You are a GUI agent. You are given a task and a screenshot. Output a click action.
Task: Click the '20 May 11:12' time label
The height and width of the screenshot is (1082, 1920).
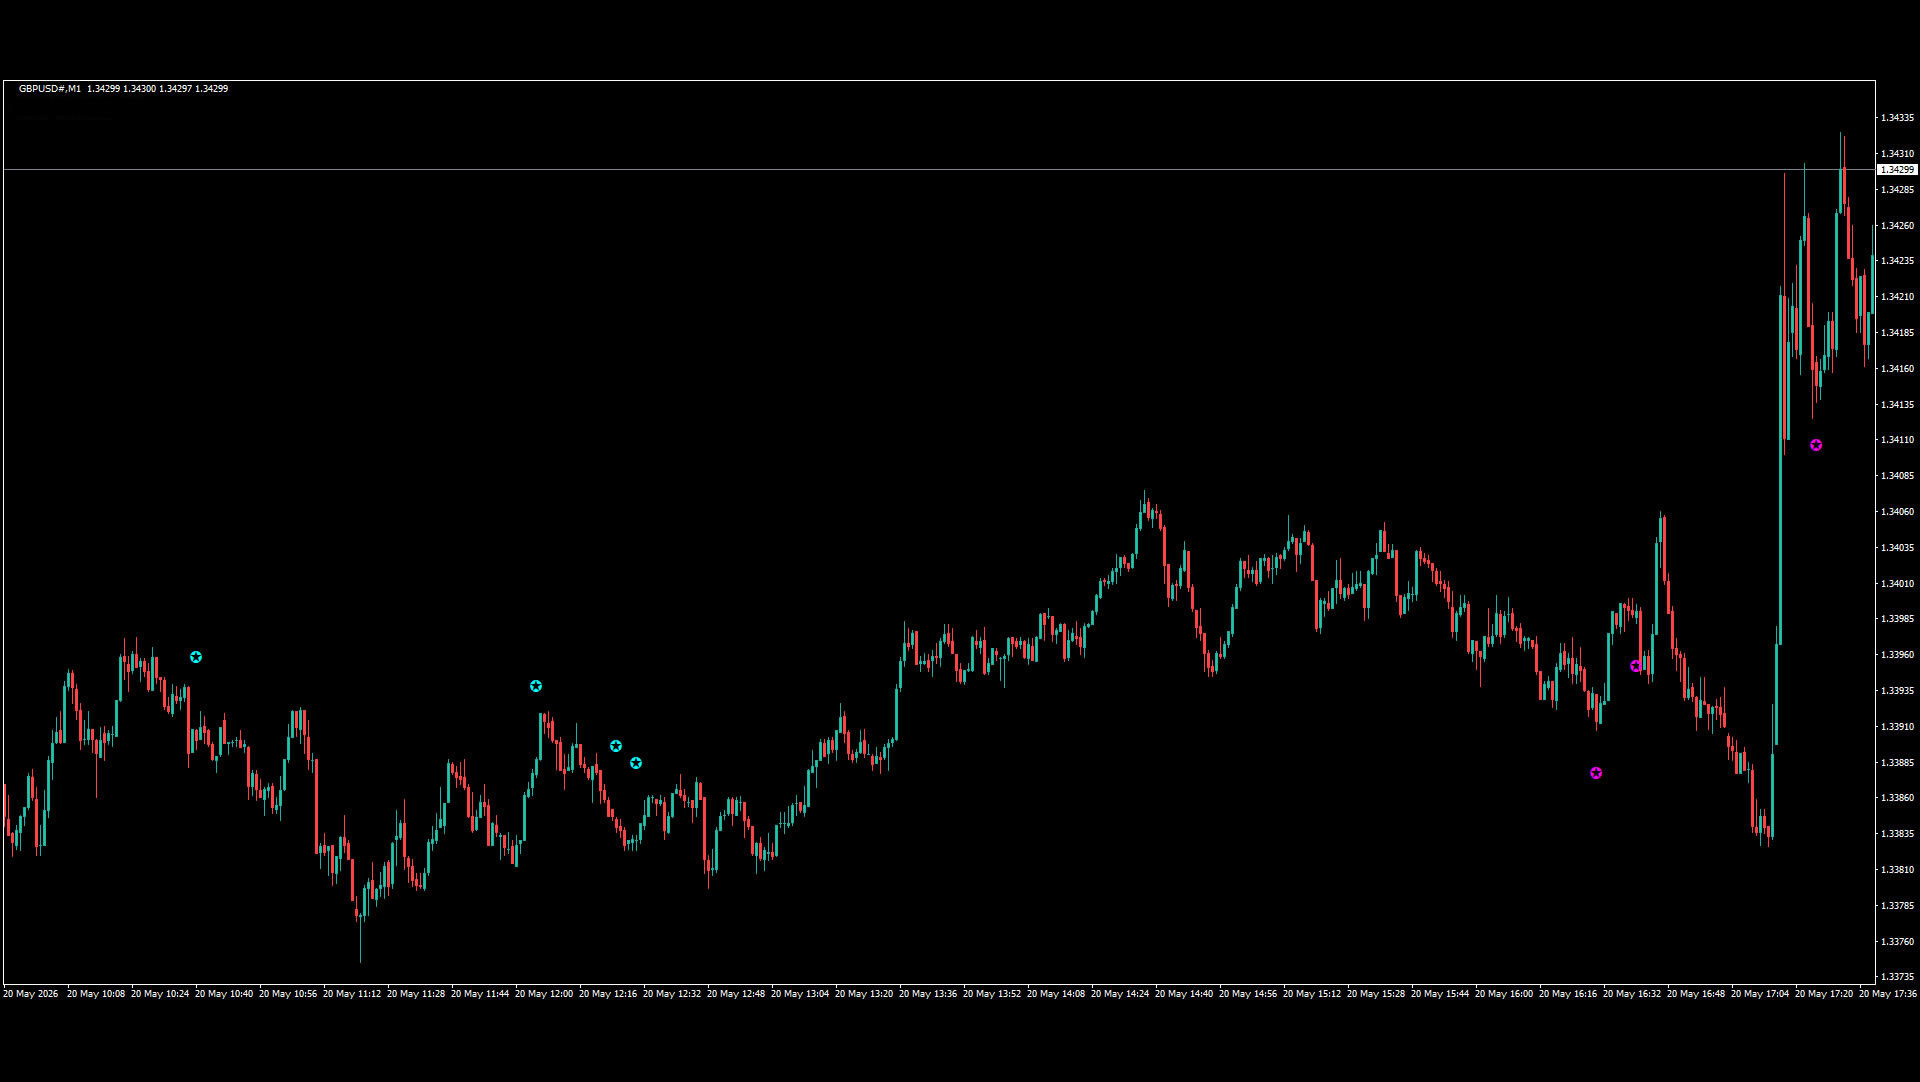pyautogui.click(x=352, y=994)
